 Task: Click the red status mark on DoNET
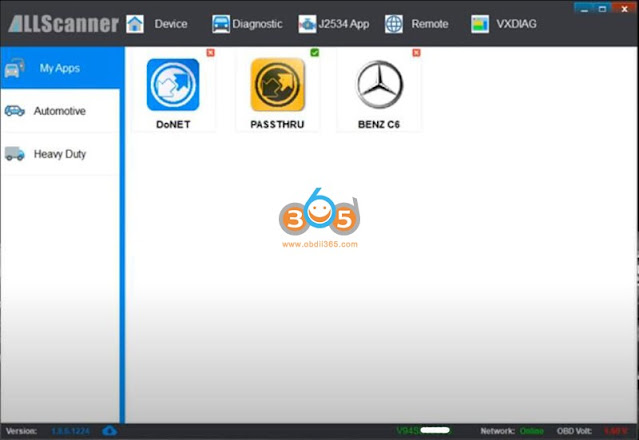click(x=210, y=53)
